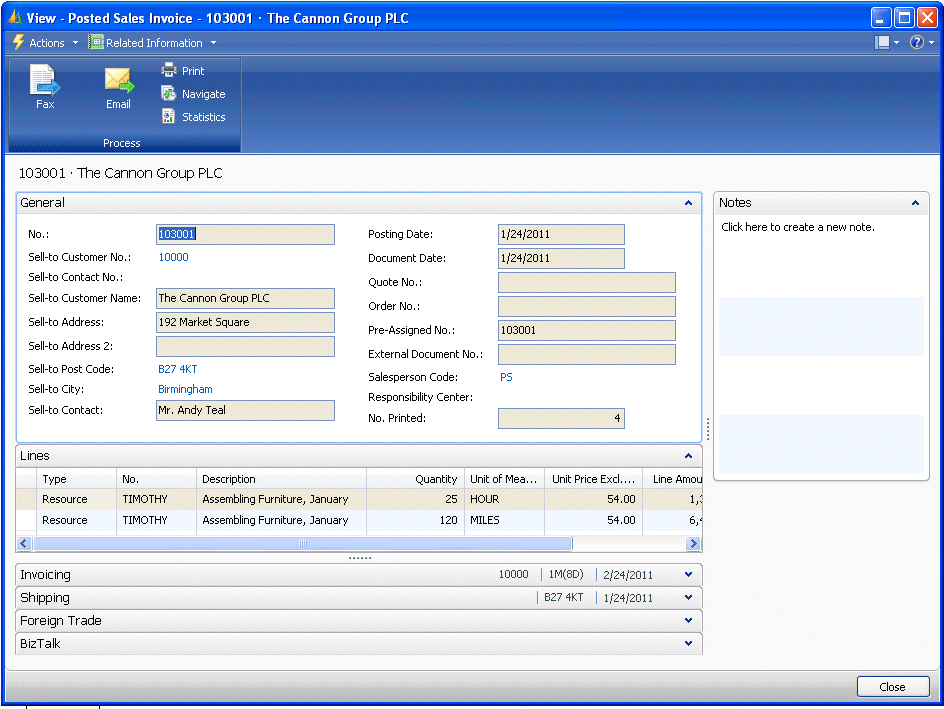Click the empty Order No. field
The height and width of the screenshot is (709, 944).
[586, 306]
